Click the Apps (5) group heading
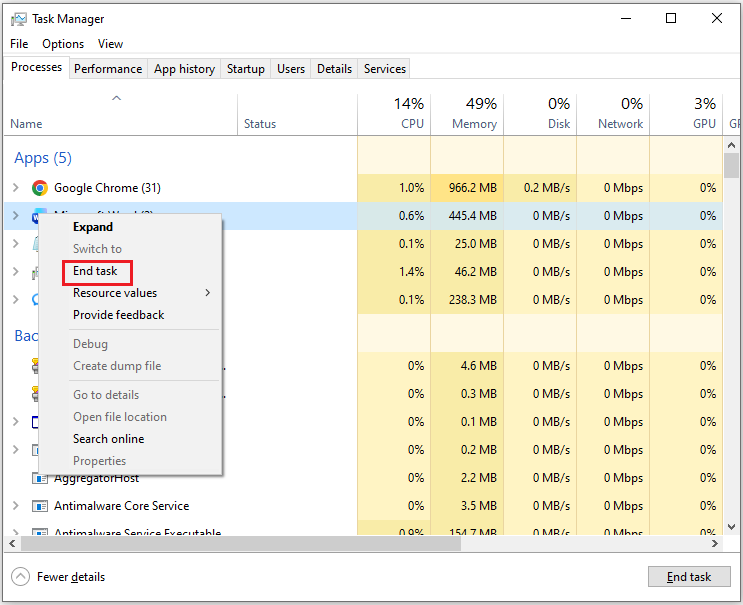743x605 pixels. [x=43, y=158]
